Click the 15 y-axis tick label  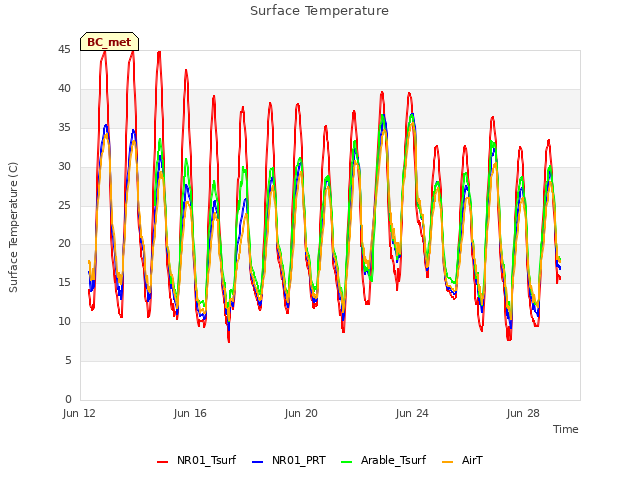(x=64, y=282)
